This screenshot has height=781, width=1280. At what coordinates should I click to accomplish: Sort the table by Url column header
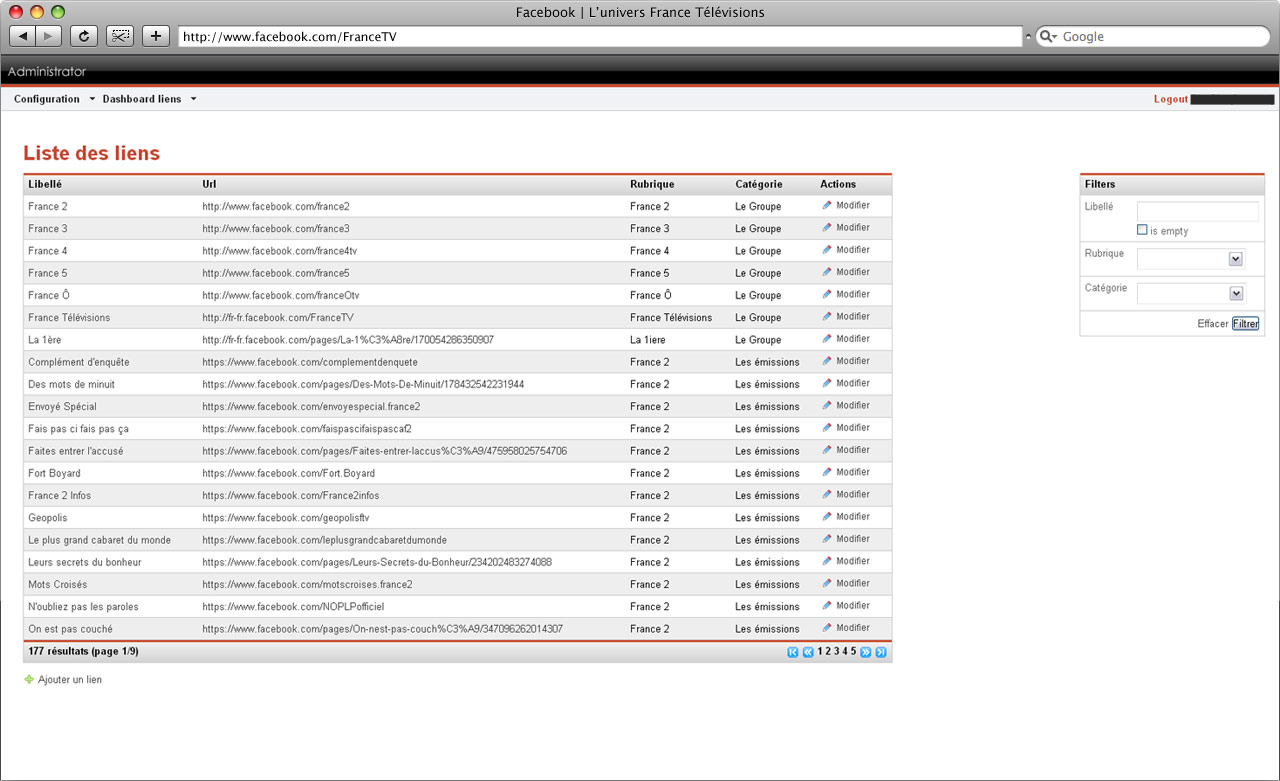coord(209,184)
